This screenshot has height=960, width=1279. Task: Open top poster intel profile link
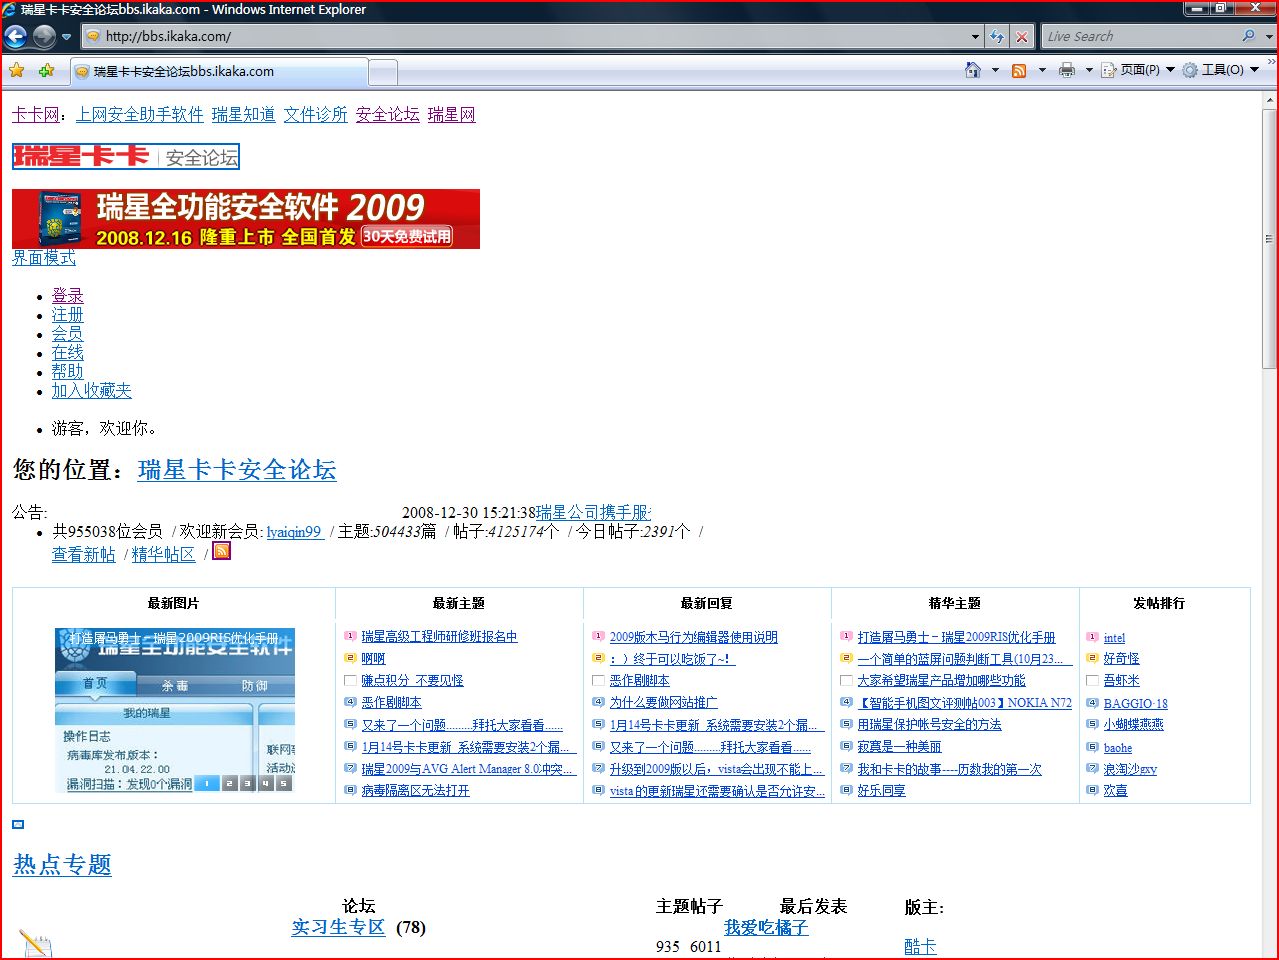pyautogui.click(x=1114, y=638)
